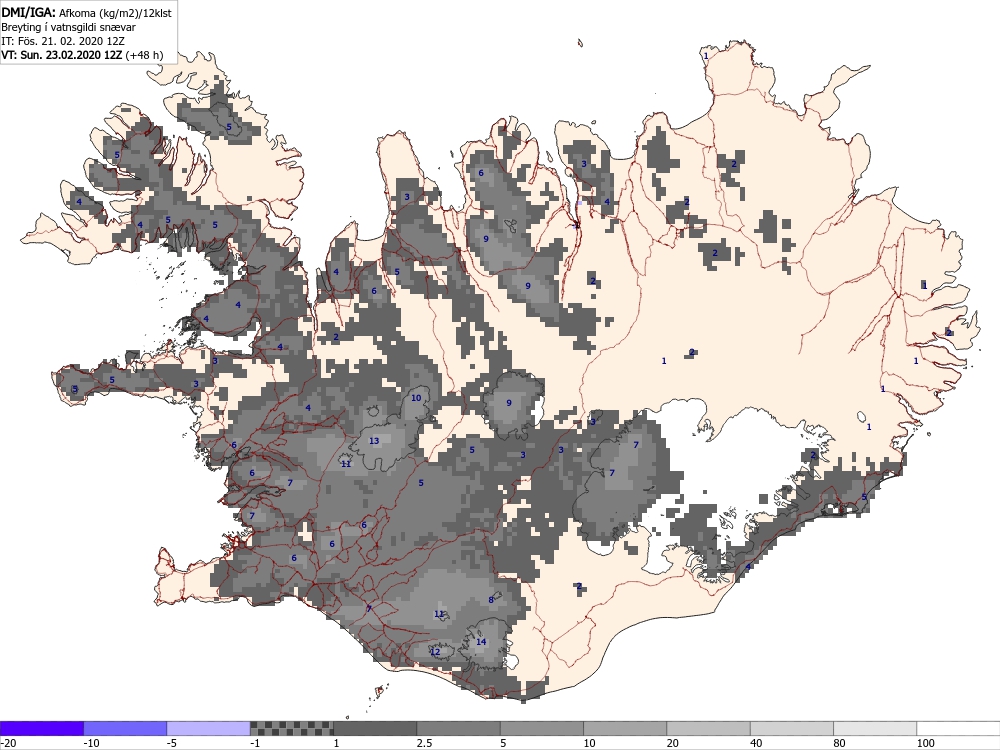Click the legend swatch between 5 and 10

point(542,728)
